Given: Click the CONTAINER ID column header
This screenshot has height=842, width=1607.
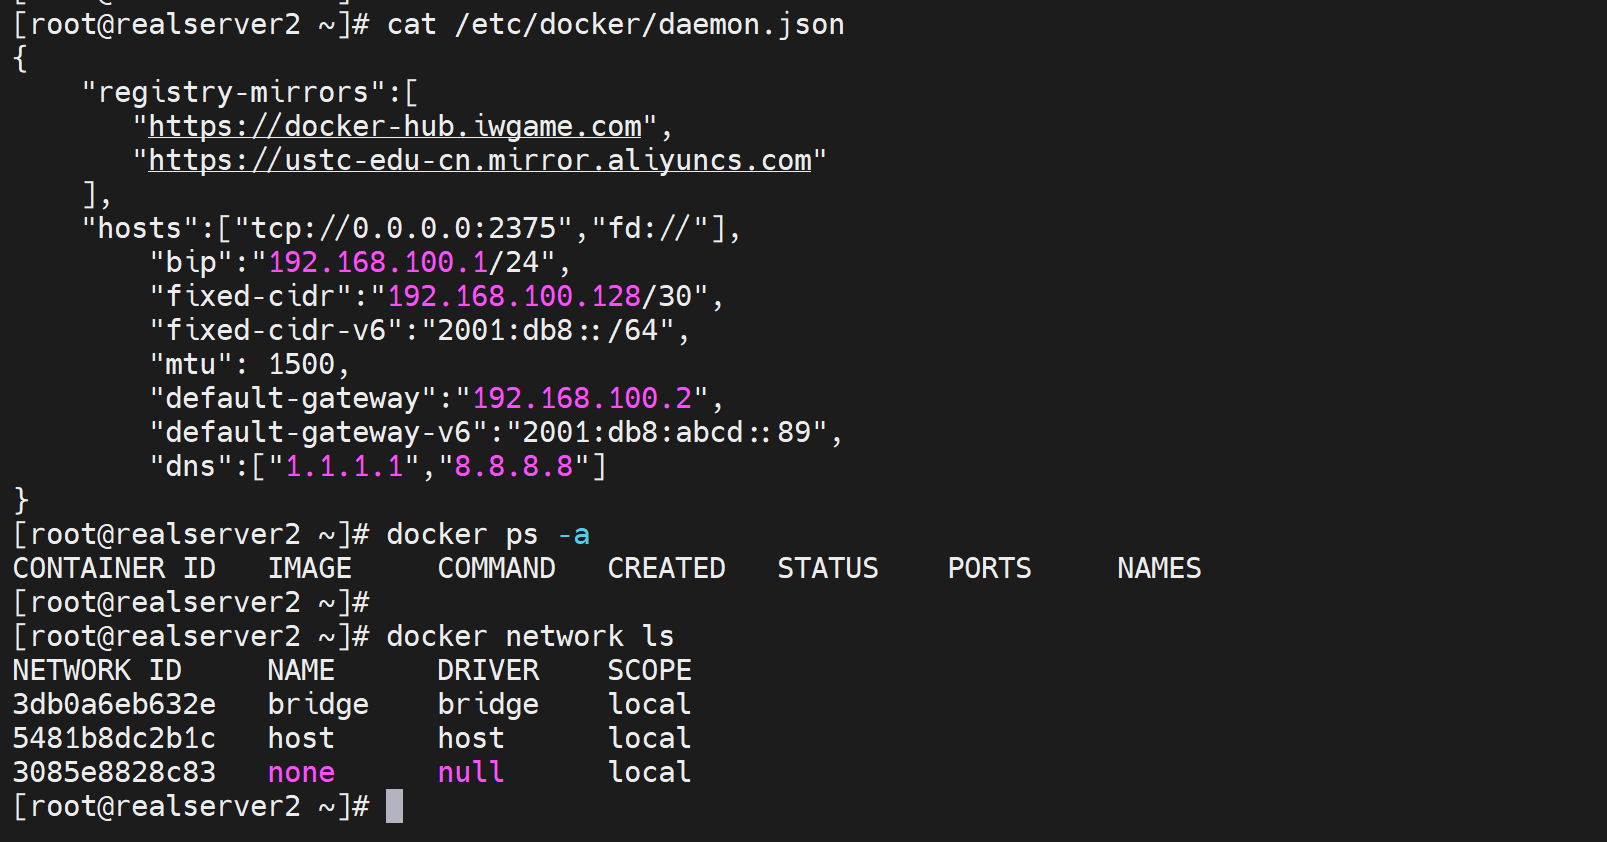Looking at the screenshot, I should 114,569.
